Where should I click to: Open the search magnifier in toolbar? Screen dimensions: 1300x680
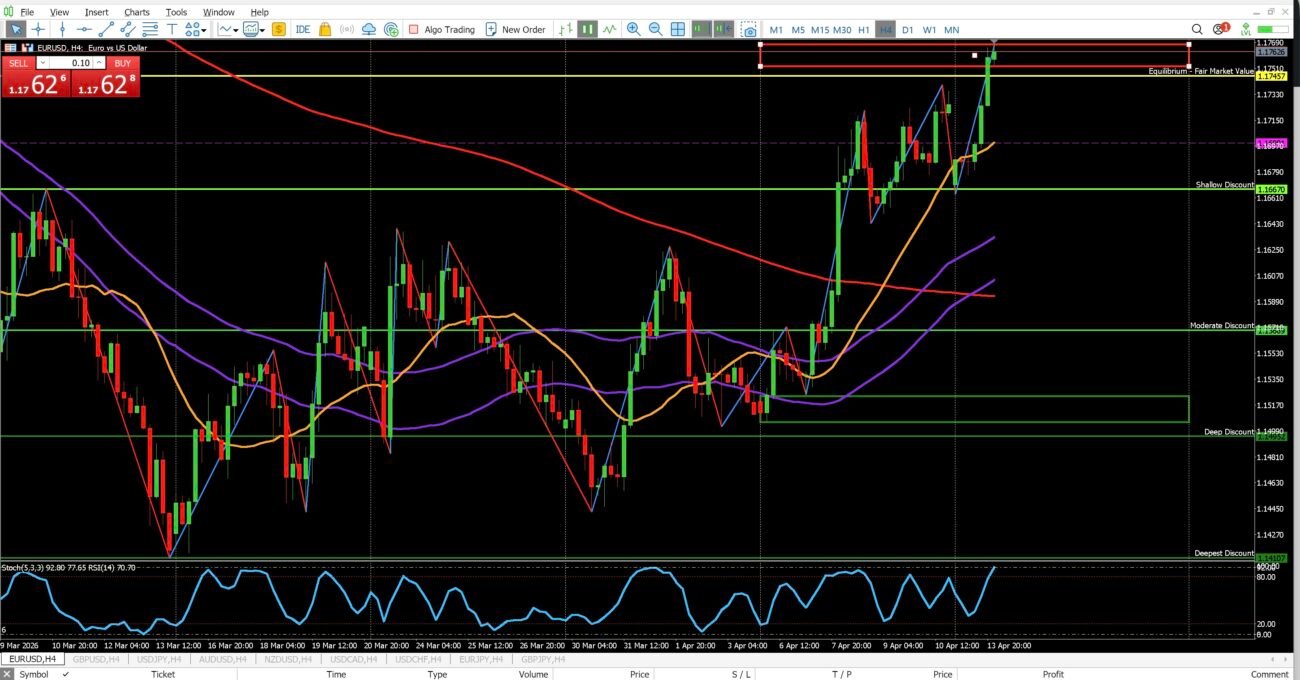tap(1197, 30)
